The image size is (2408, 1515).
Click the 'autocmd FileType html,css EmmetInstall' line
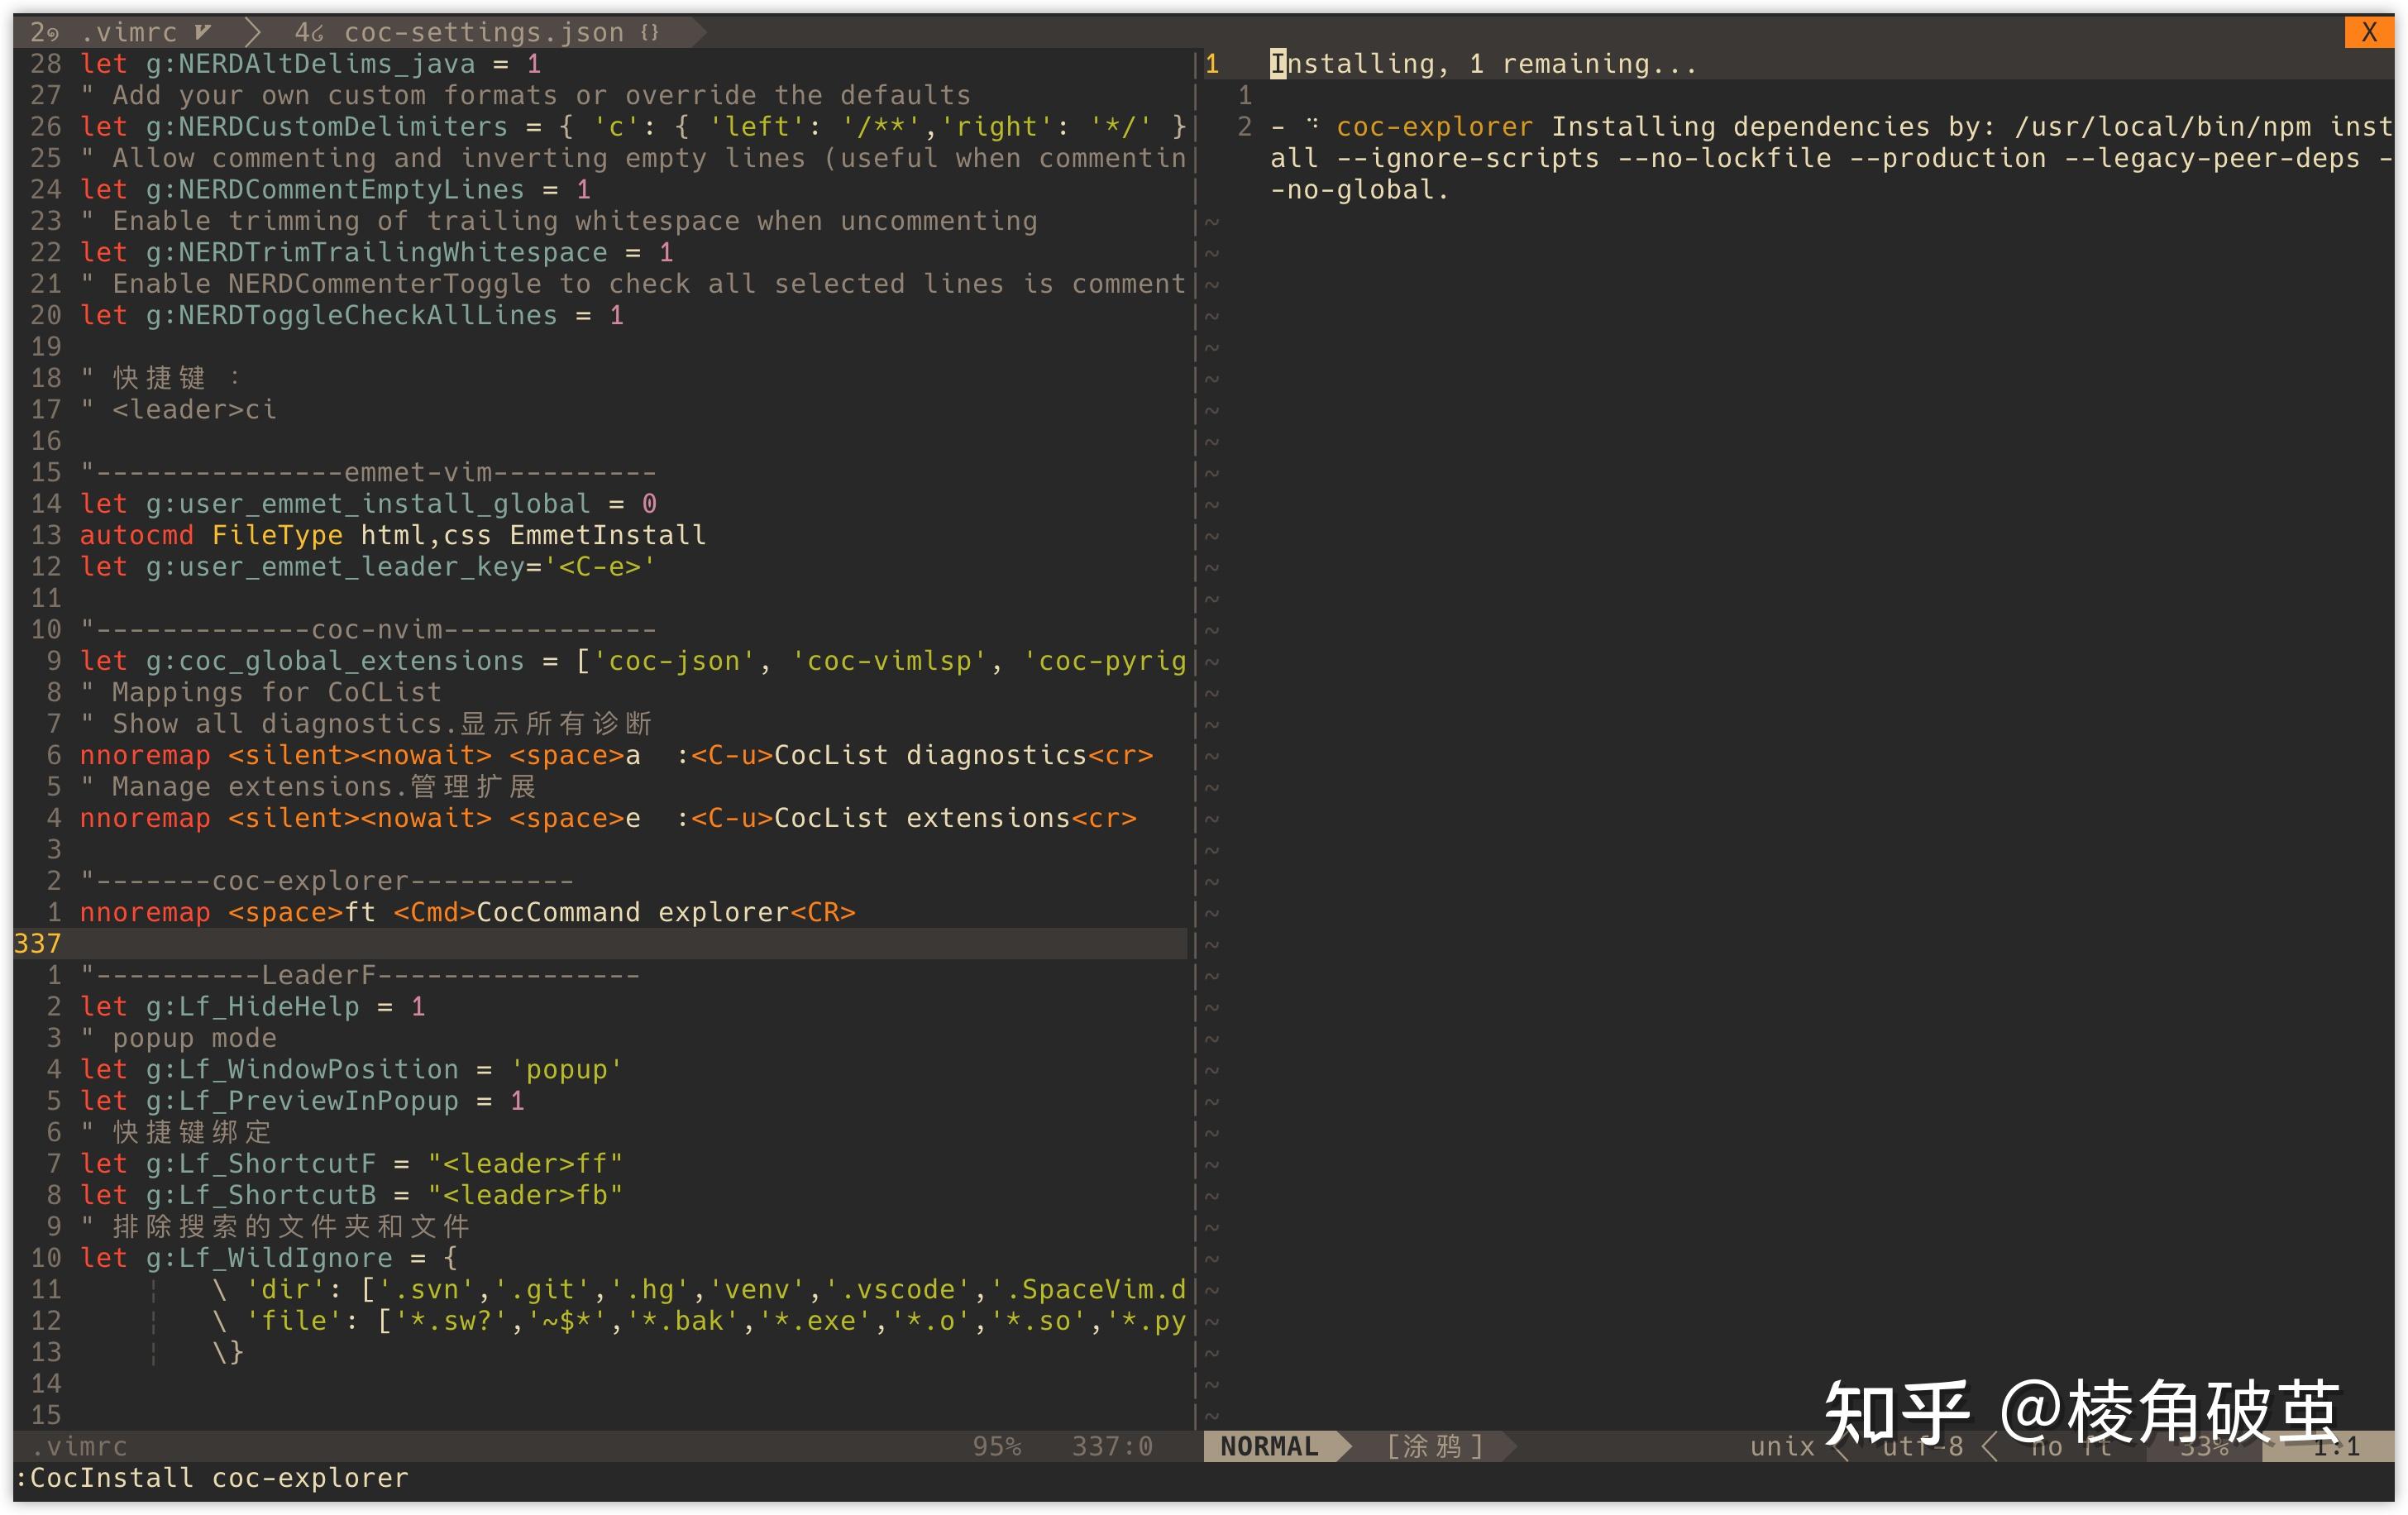click(393, 536)
